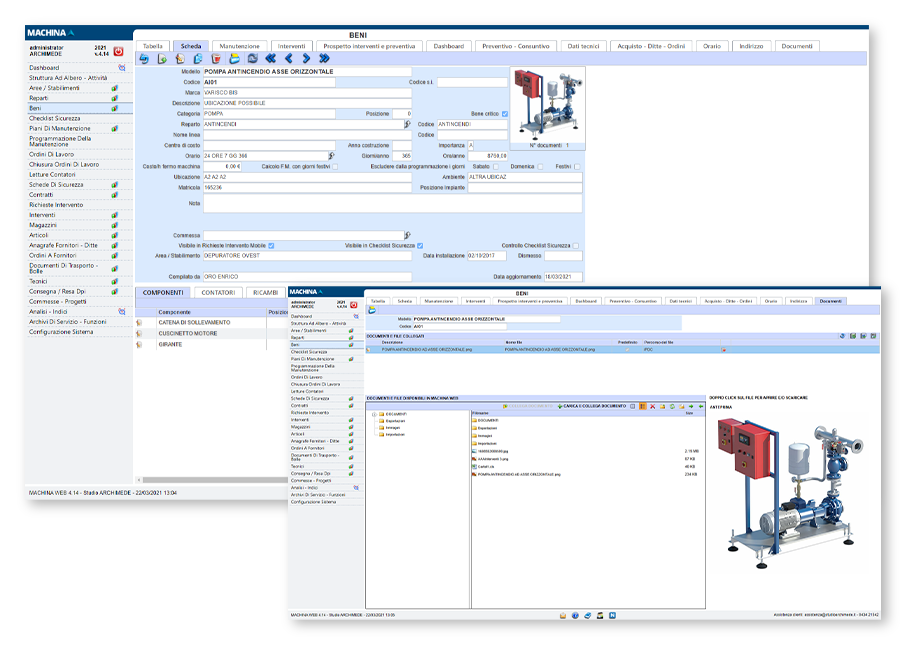The width and height of the screenshot is (900, 660).
Task: Switch to Manutenzione tab in back window
Action: 239,46
